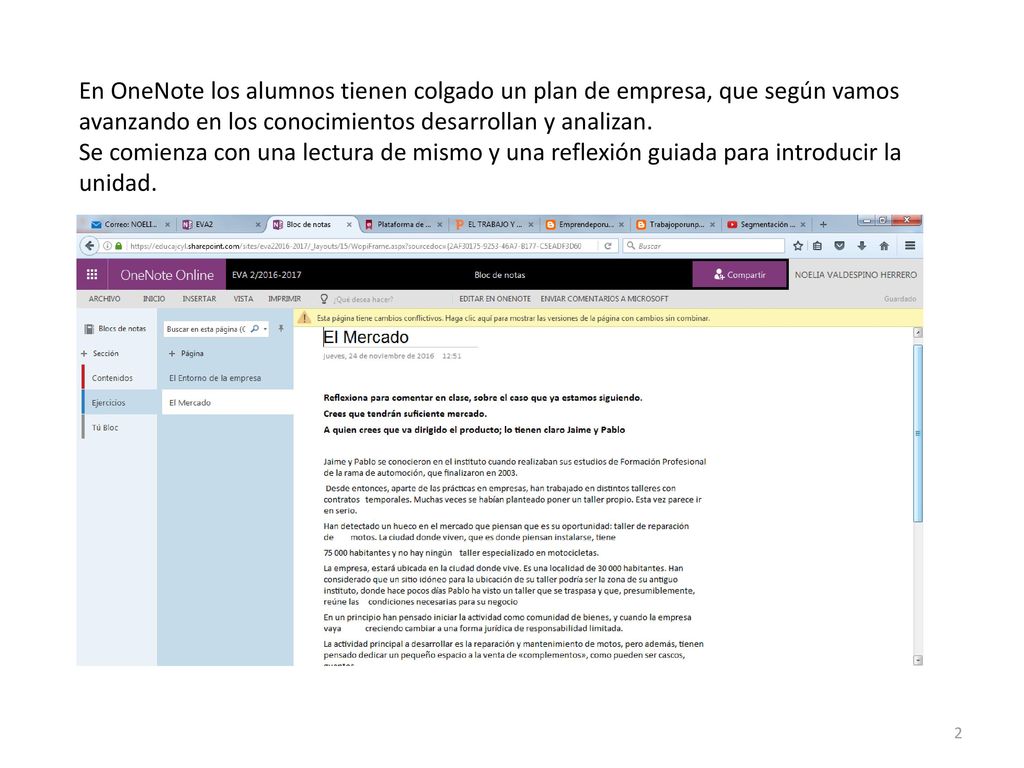Open the OneNote app launcher grid

point(92,275)
